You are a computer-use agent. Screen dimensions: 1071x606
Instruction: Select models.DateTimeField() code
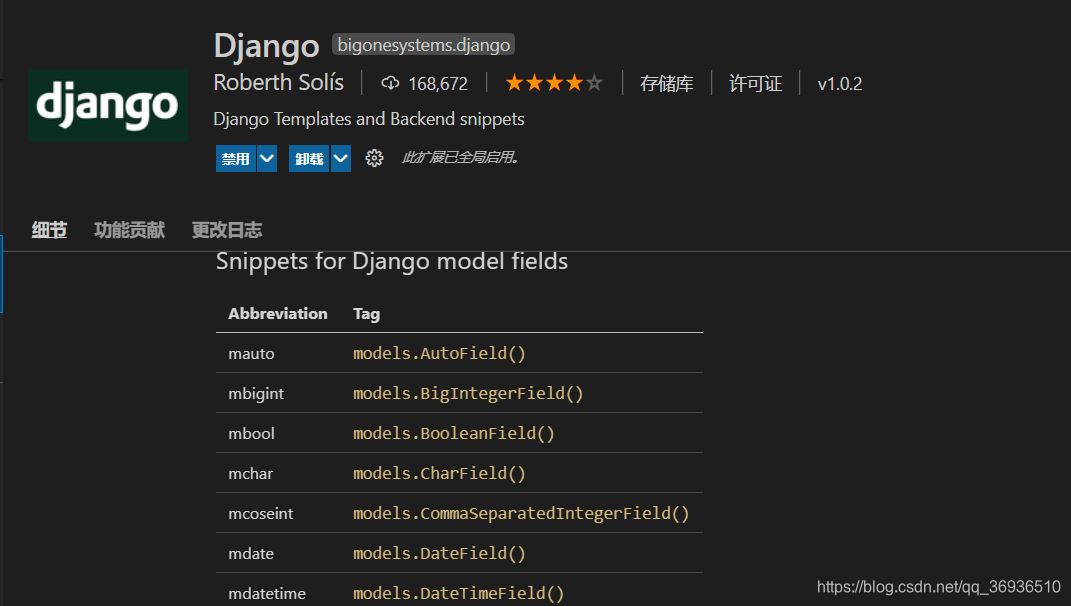click(x=458, y=593)
